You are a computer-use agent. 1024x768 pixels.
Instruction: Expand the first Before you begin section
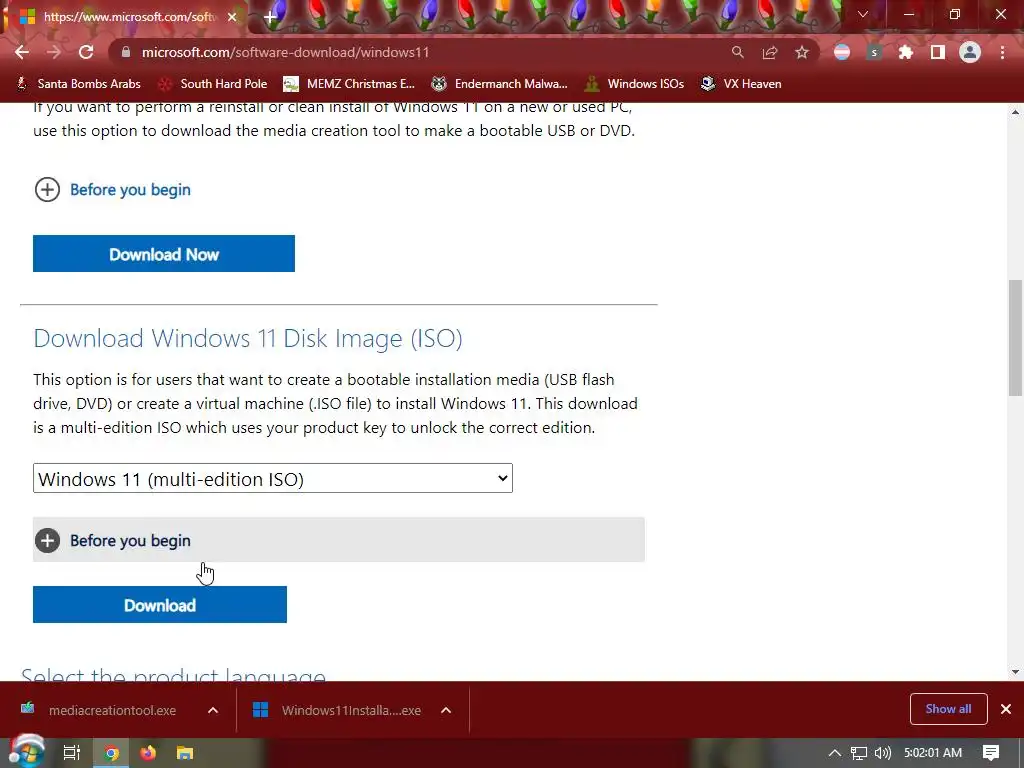pyautogui.click(x=112, y=189)
